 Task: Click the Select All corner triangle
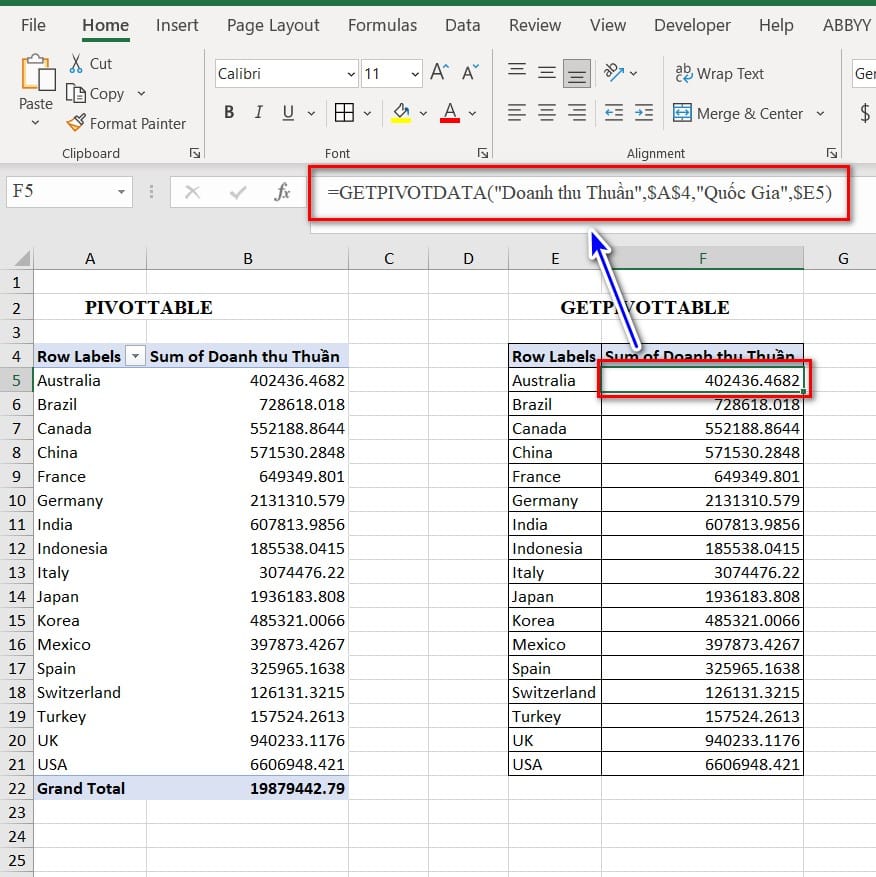tap(22, 258)
